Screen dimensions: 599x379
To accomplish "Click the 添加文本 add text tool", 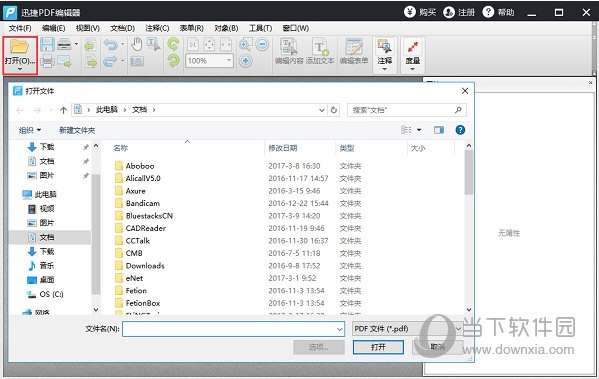I will pyautogui.click(x=320, y=51).
